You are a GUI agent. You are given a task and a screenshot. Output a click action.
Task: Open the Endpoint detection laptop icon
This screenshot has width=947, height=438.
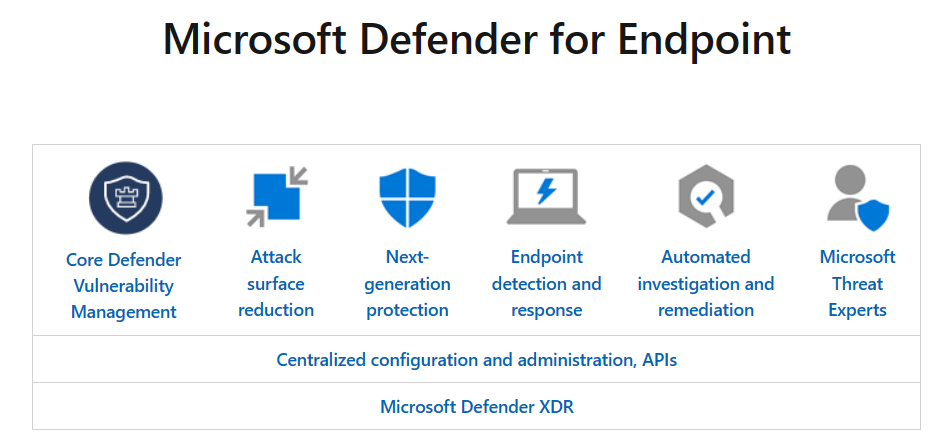[546, 197]
